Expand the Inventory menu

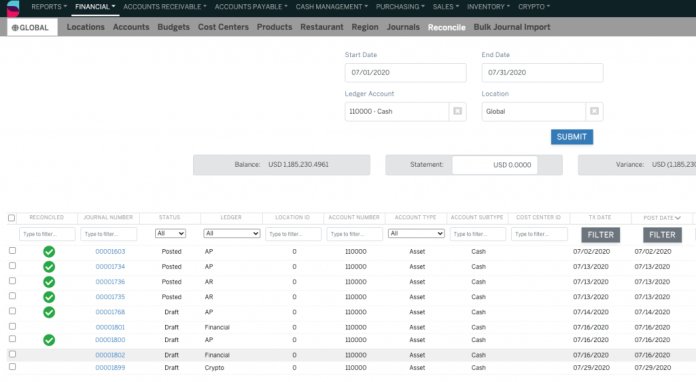pos(488,7)
